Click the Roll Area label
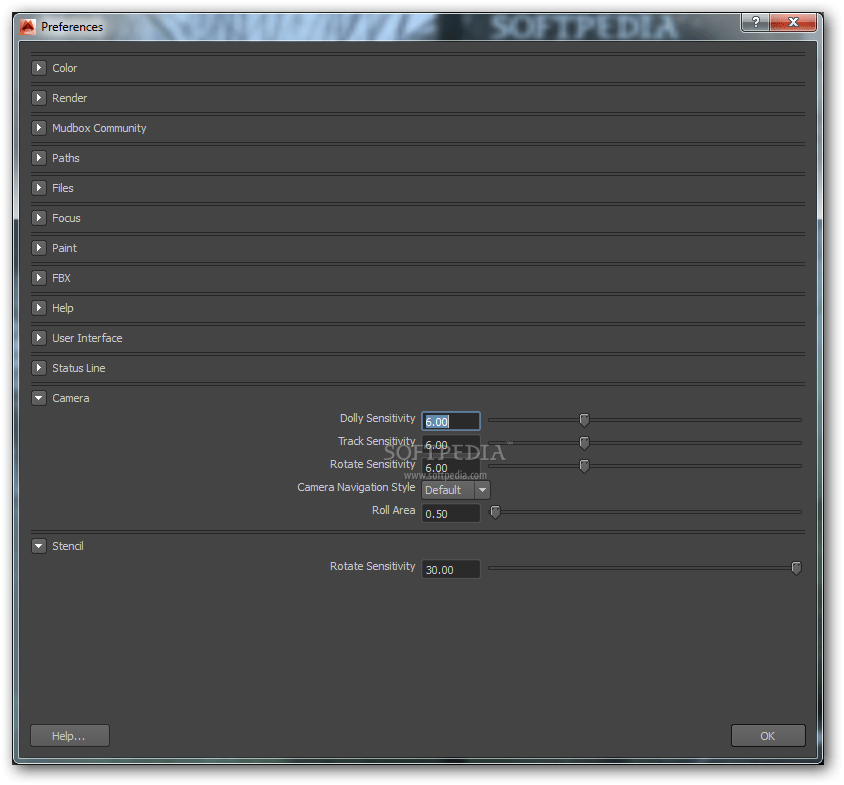The width and height of the screenshot is (844, 785). click(x=393, y=510)
